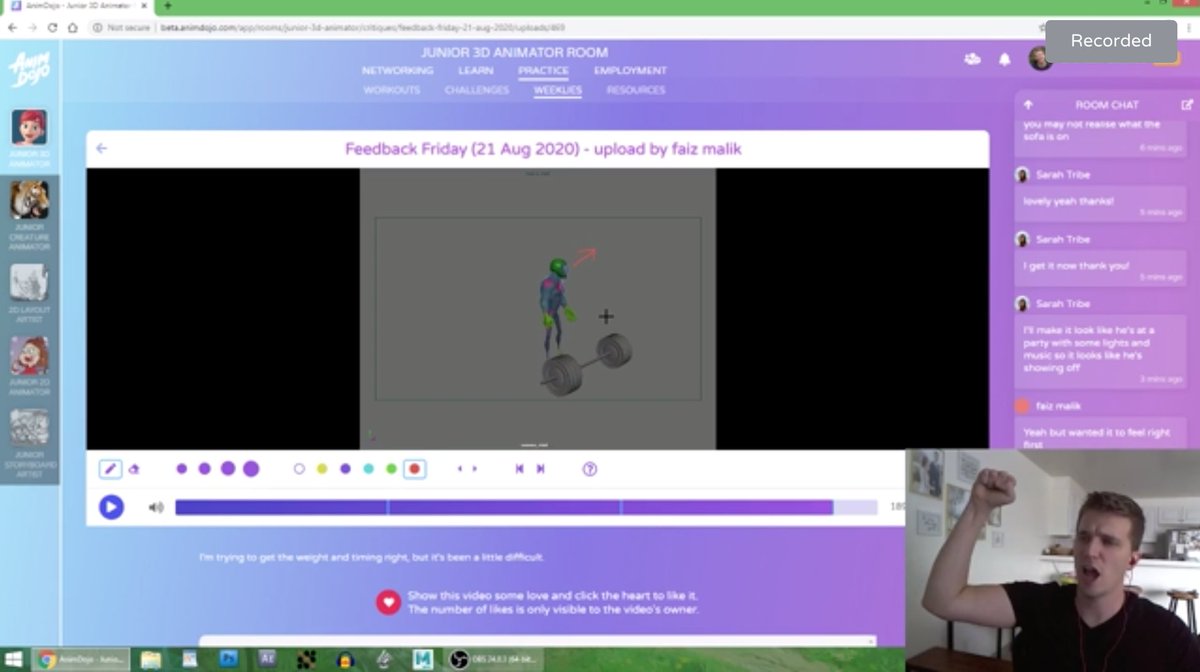Enter the Junior Storyboard Artist room
Screen dimensions: 1200x672
(30, 445)
